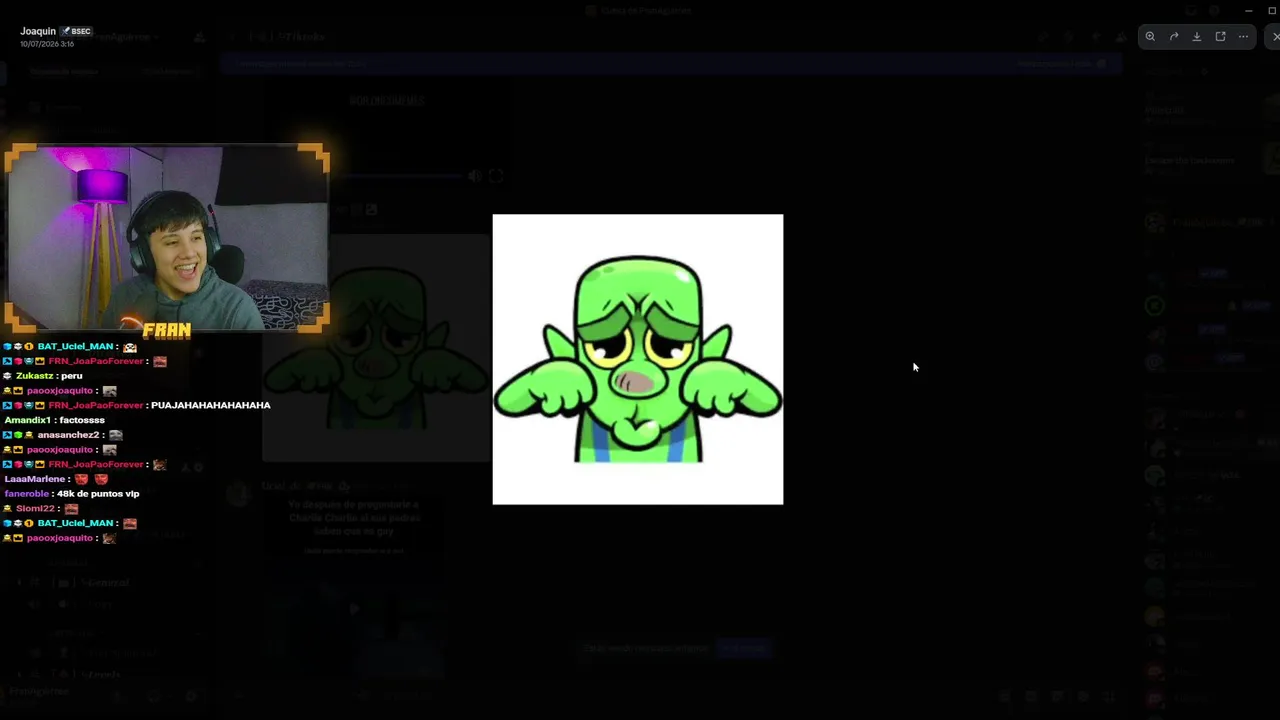Click the yellow FRAN name label
The image size is (1280, 720).
coord(166,330)
